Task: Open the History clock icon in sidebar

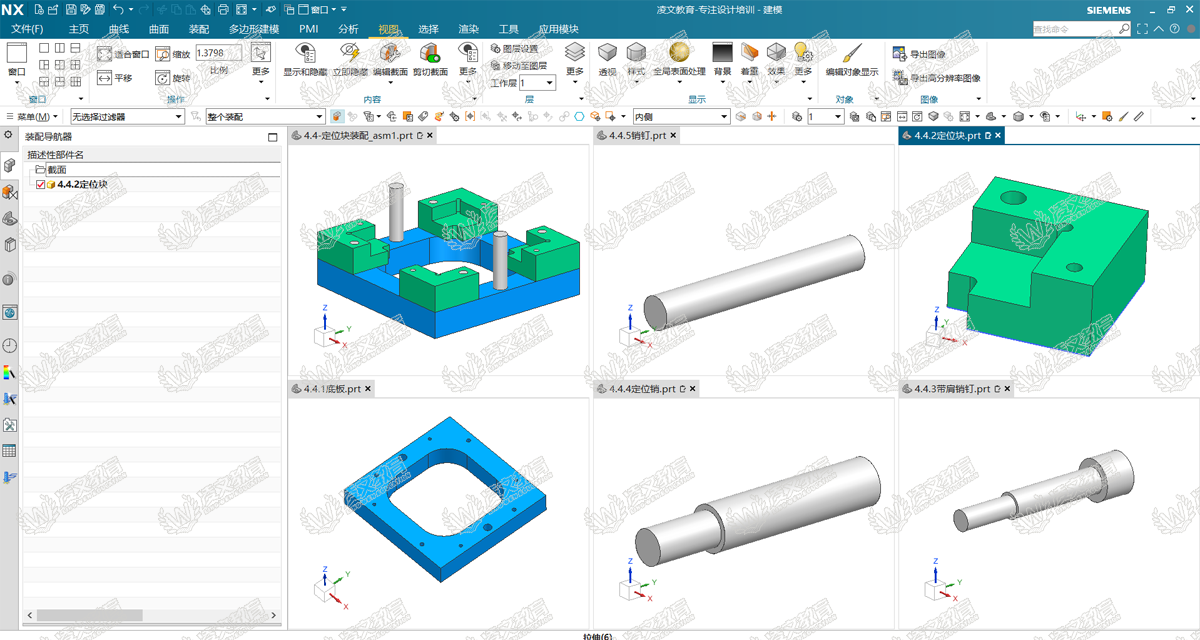Action: [x=10, y=346]
